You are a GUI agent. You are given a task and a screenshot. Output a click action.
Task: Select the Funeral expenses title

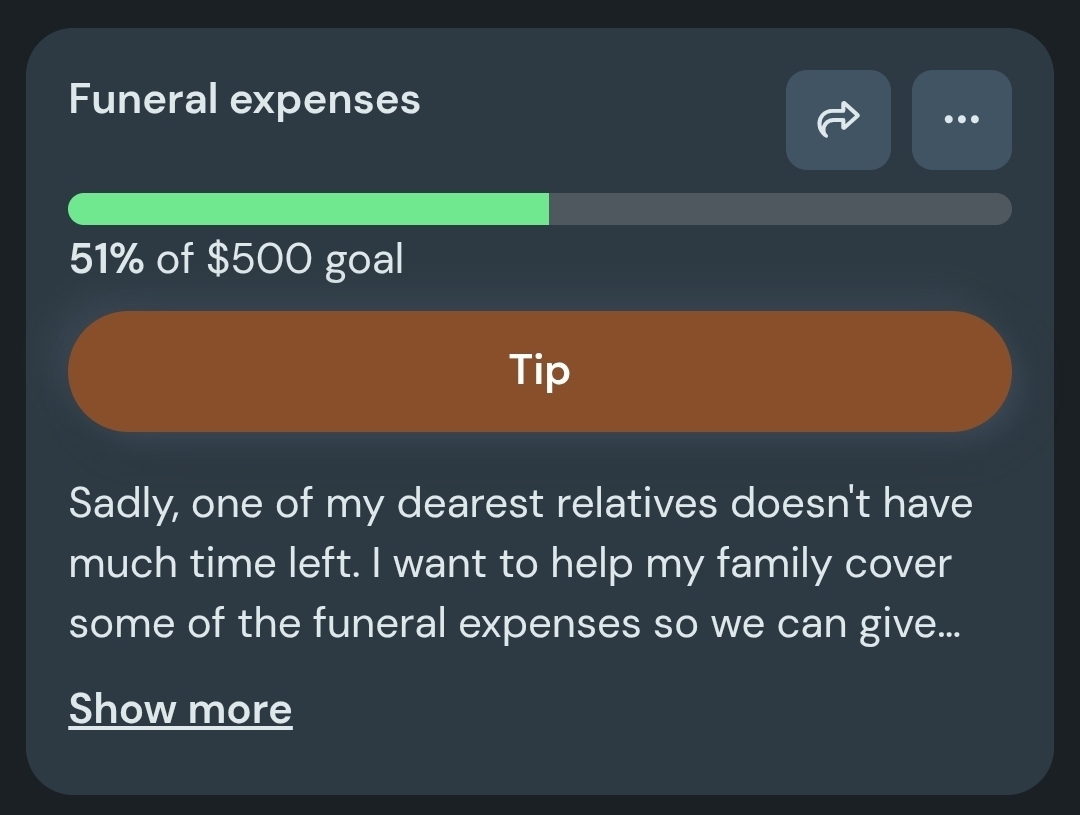(x=244, y=100)
